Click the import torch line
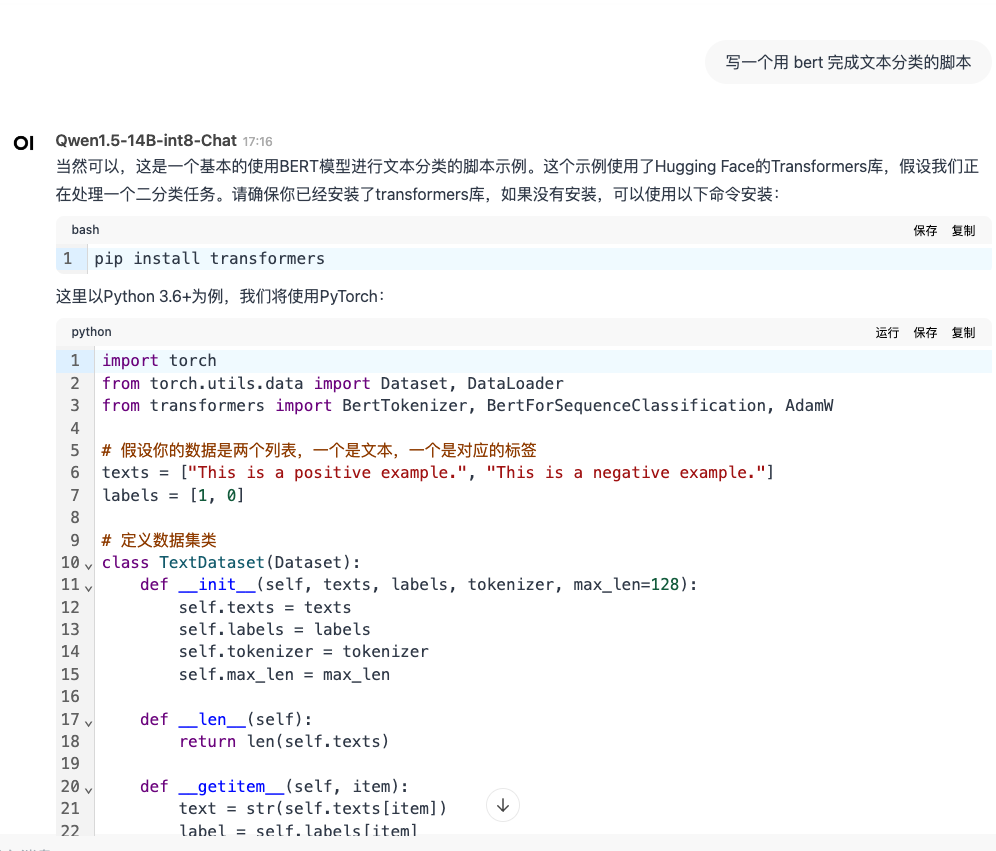Viewport: 996px width, 851px height. tap(159, 361)
